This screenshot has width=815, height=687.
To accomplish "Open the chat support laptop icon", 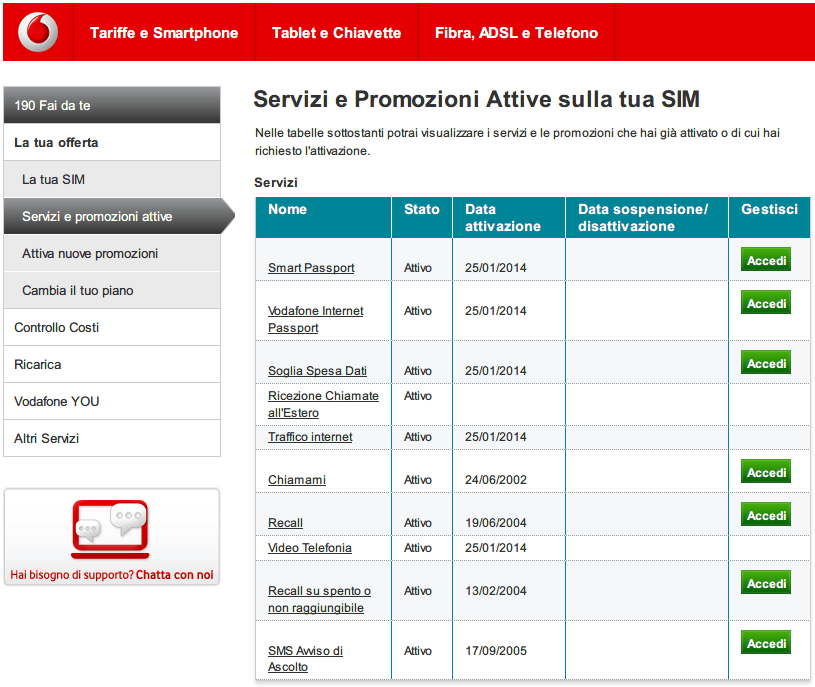I will tap(110, 530).
